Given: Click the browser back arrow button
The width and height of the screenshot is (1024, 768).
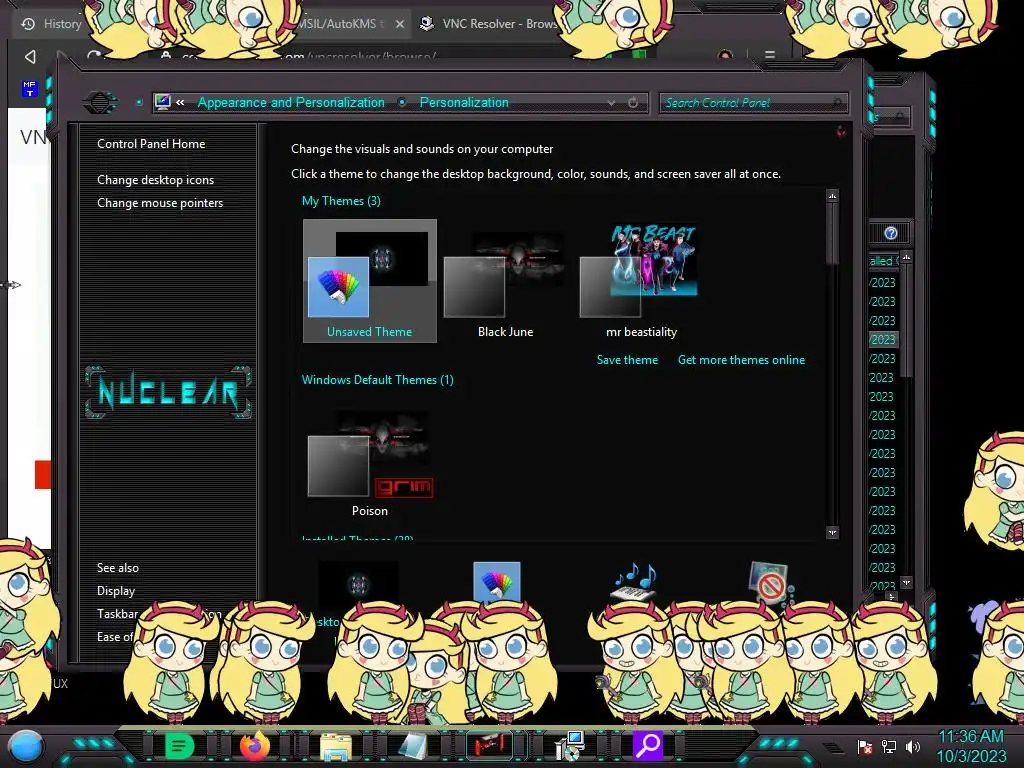Looking at the screenshot, I should pyautogui.click(x=30, y=57).
